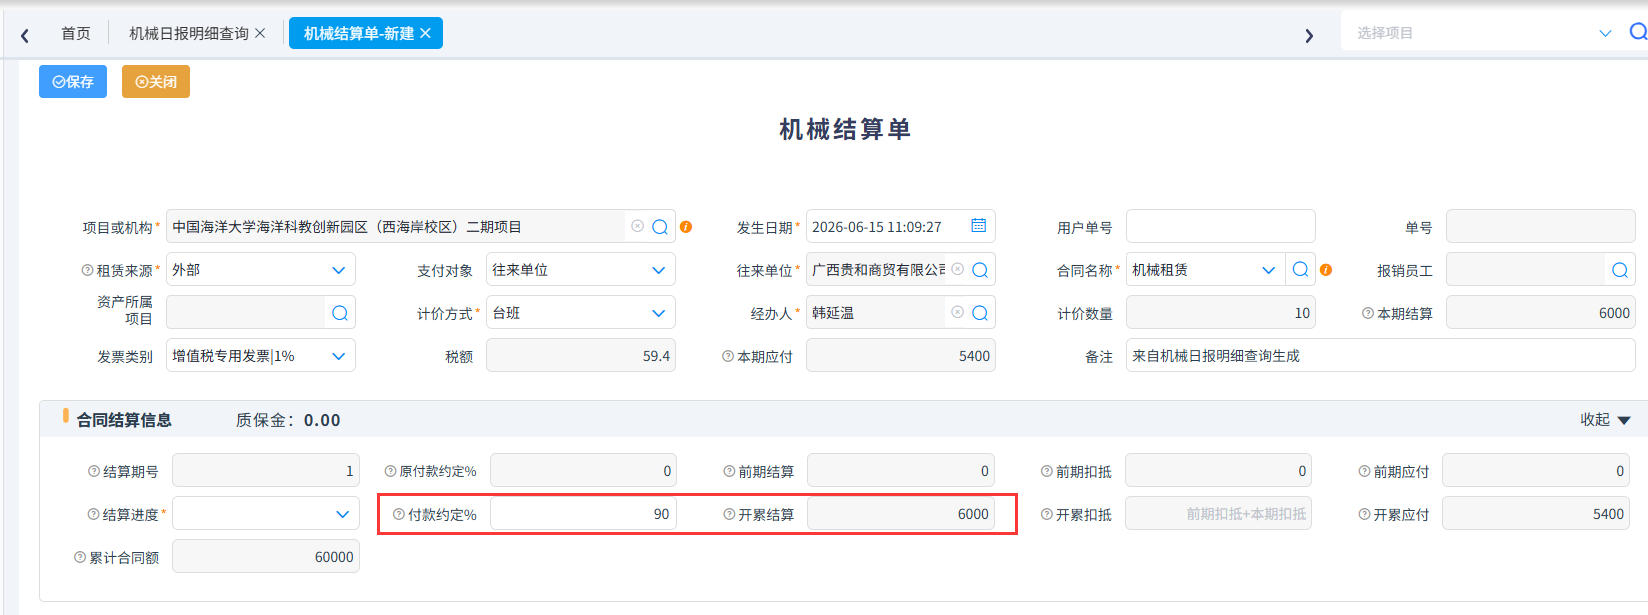Close the 机械结算单-新建 tab

pos(425,33)
